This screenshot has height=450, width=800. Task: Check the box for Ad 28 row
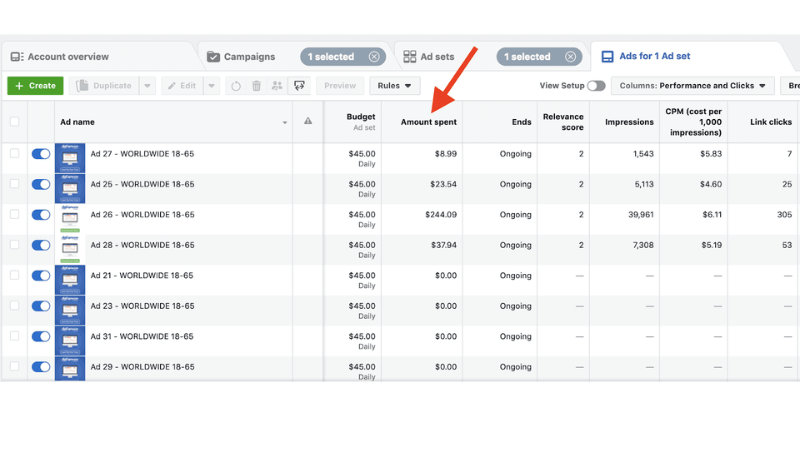(14, 244)
